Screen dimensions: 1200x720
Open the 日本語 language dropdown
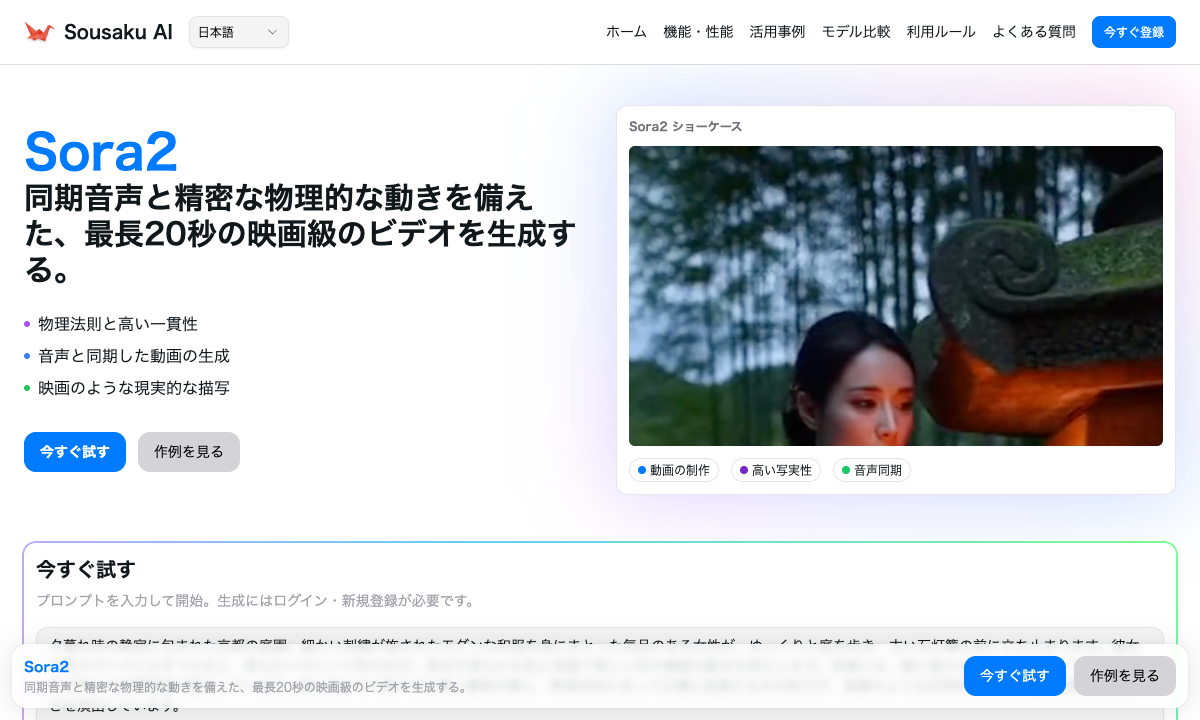click(x=238, y=32)
